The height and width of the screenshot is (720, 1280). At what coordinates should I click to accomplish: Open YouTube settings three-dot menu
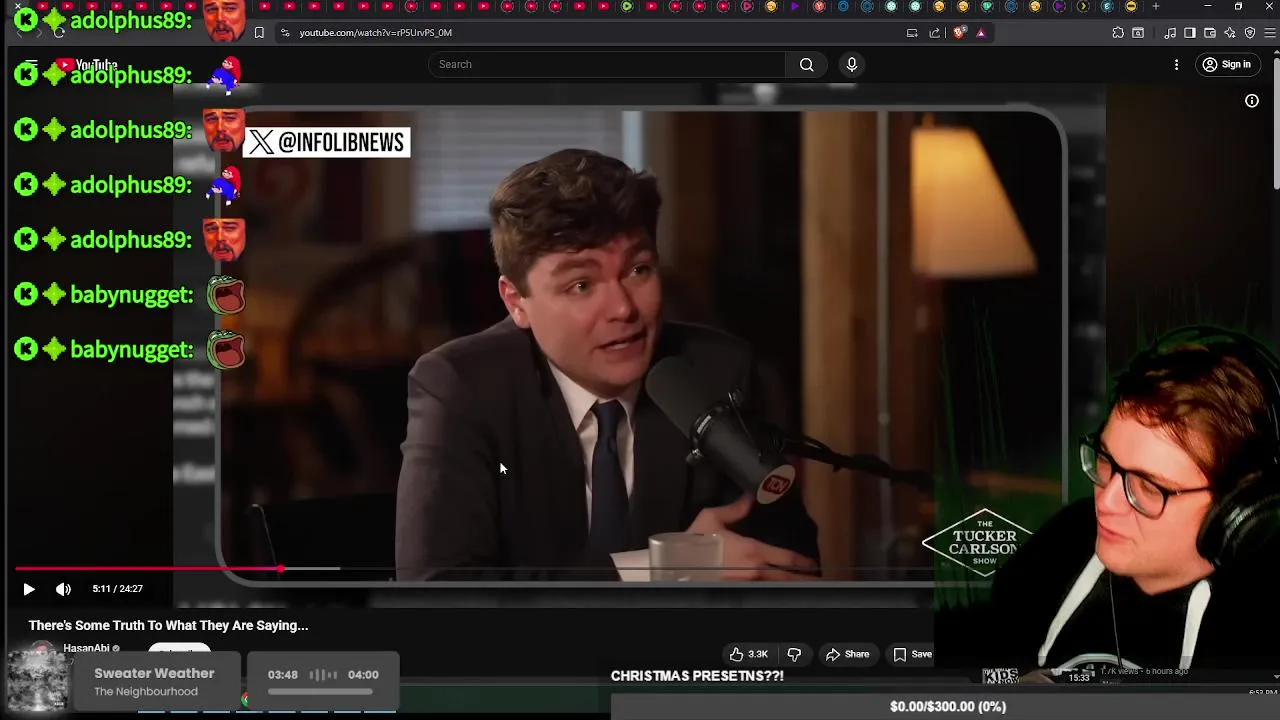(x=1176, y=65)
